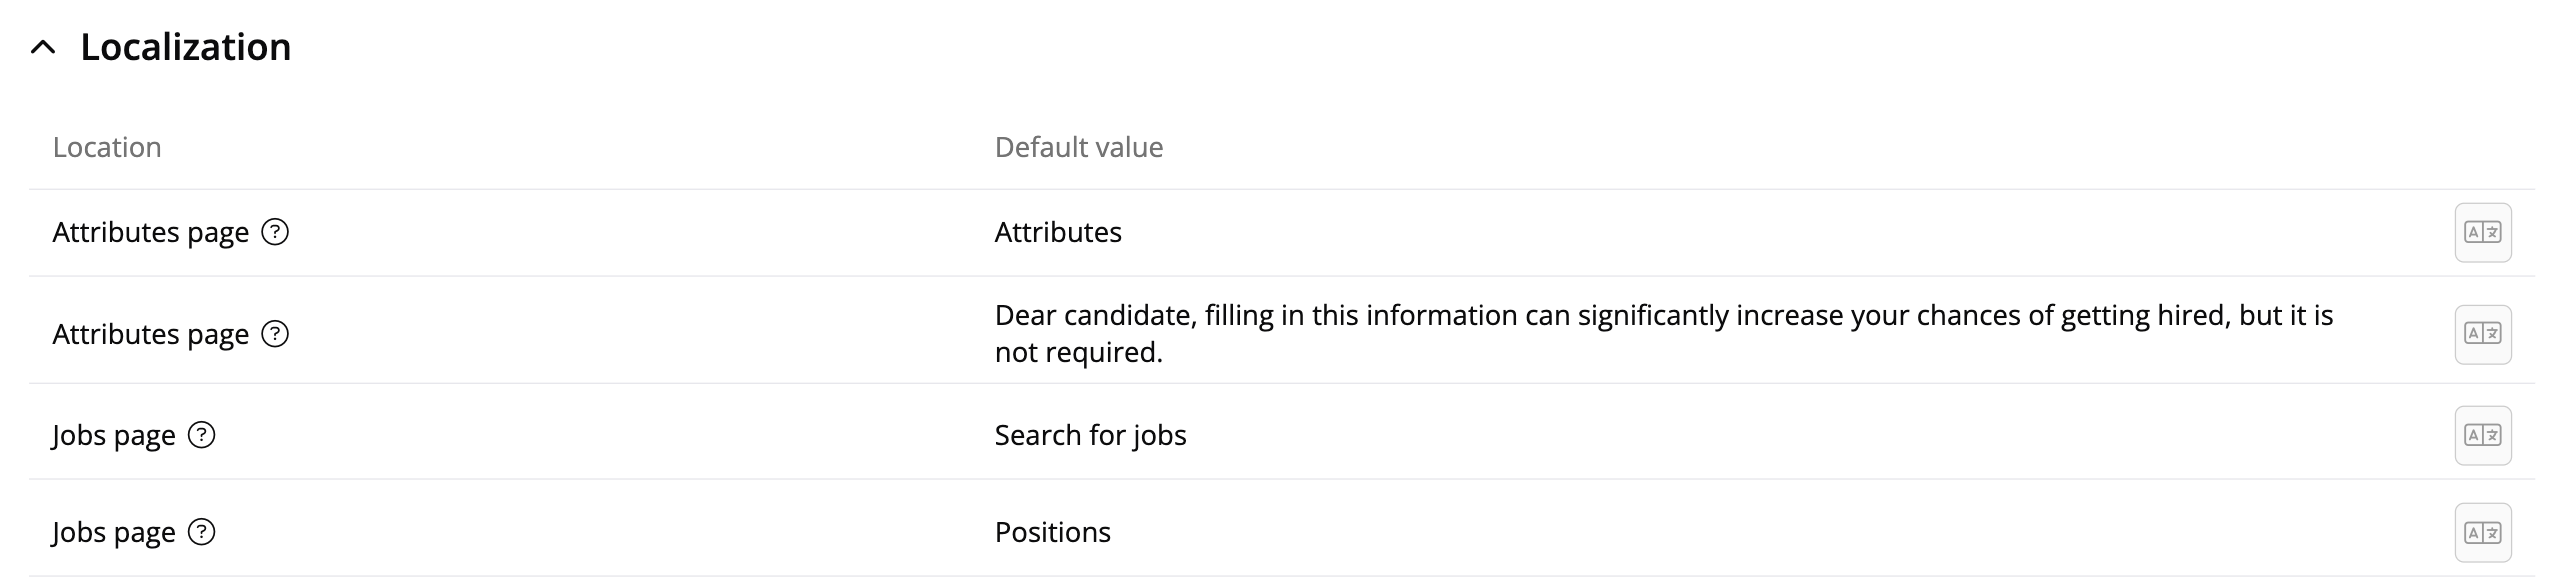Viewport: 2562px width, 584px height.
Task: Click translate icon for the 'Positions' row
Action: [2482, 532]
